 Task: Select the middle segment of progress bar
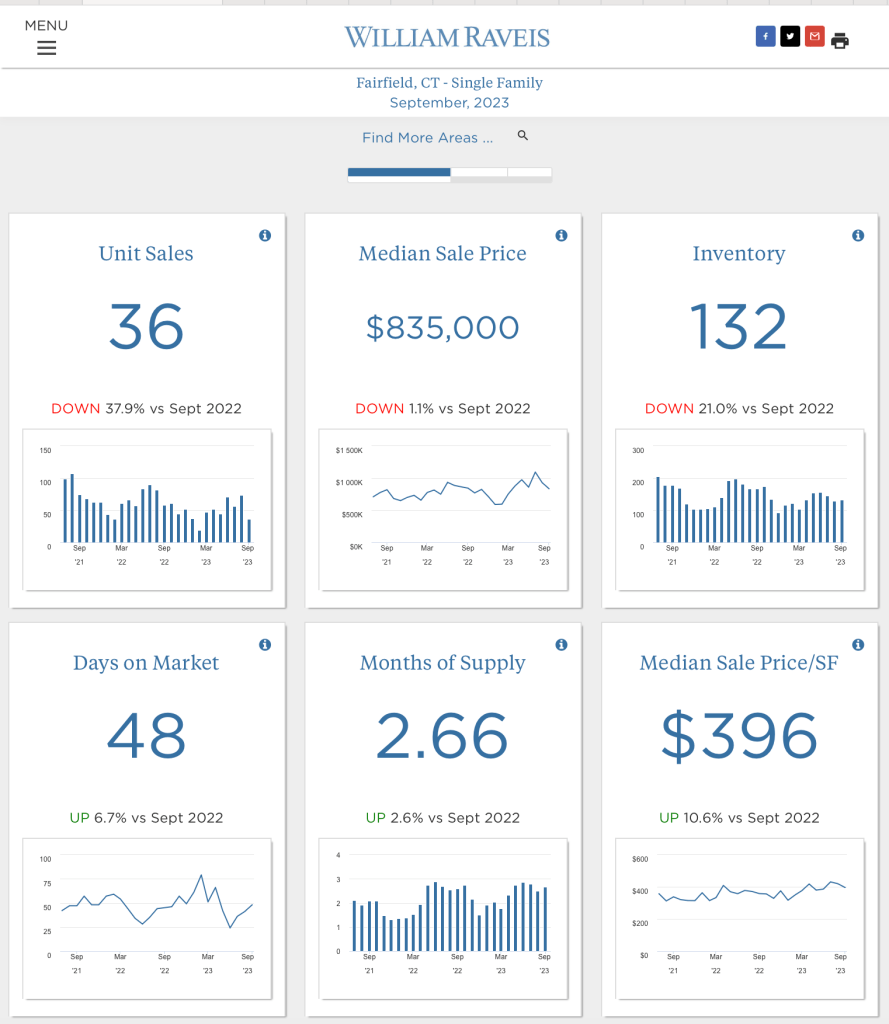(x=479, y=172)
